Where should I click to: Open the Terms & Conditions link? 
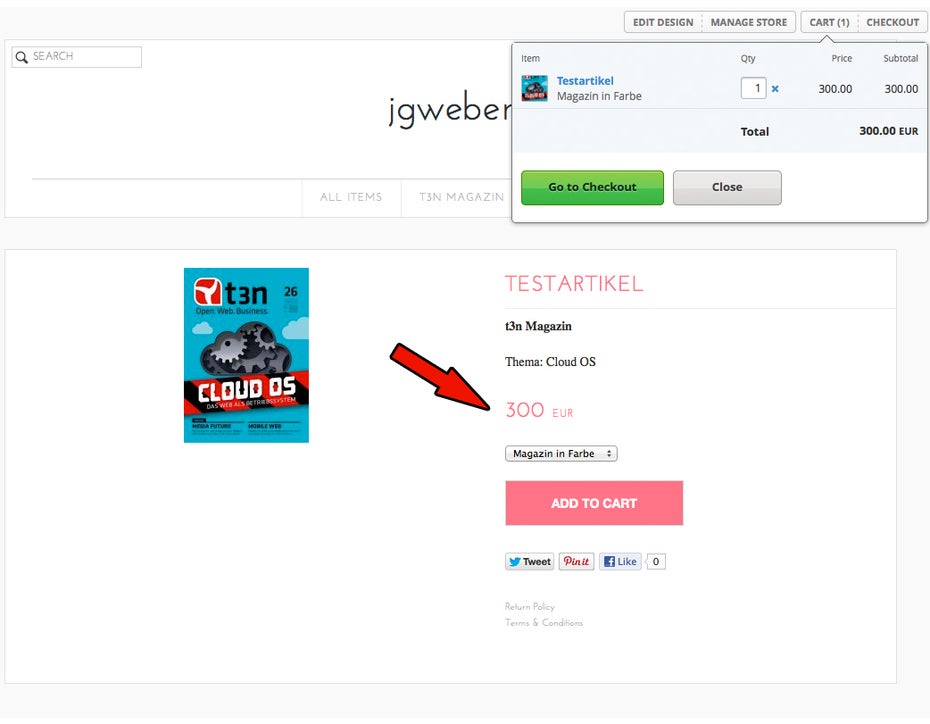click(544, 623)
